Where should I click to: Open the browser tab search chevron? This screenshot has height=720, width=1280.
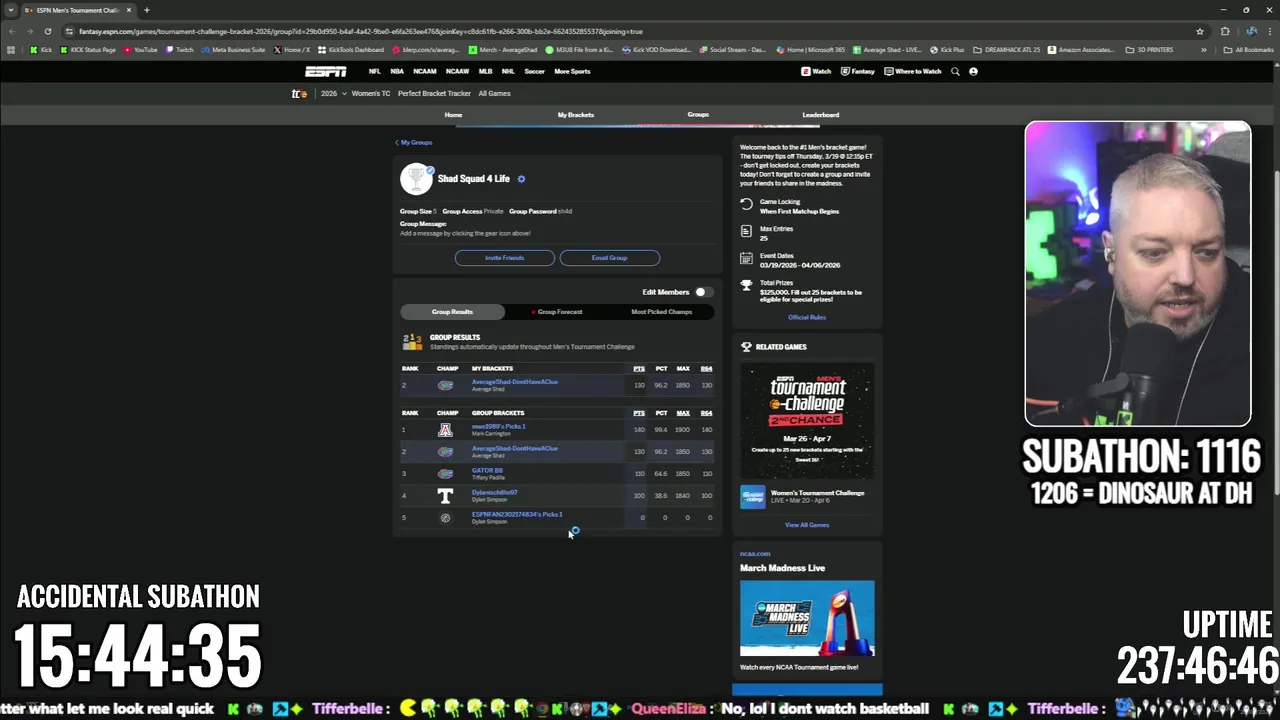pyautogui.click(x=10, y=10)
